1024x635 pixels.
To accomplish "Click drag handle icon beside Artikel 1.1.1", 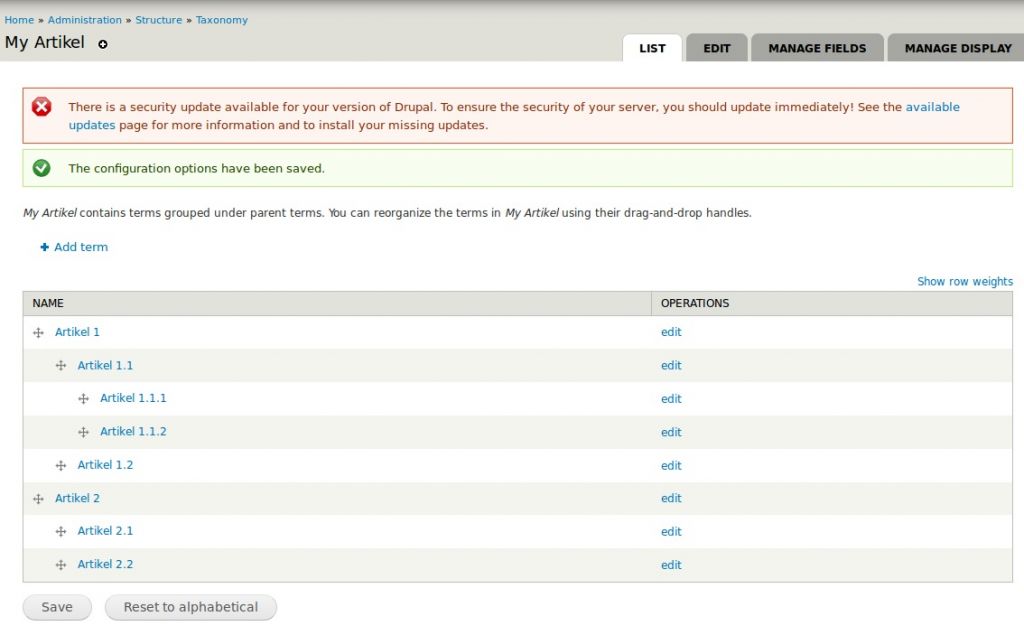I will 84,399.
